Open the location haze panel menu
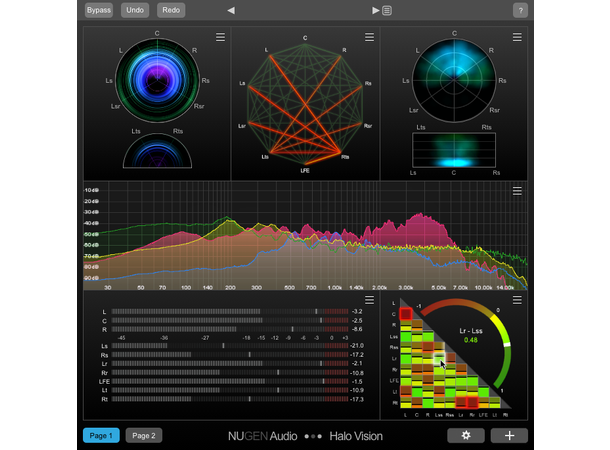Image resolution: width=610 pixels, height=450 pixels. click(x=517, y=37)
